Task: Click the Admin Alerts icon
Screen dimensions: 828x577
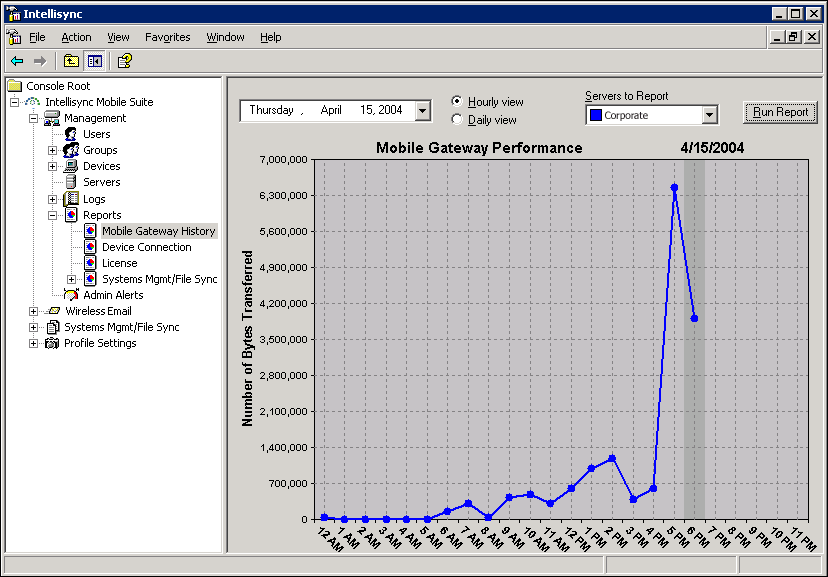Action: tap(71, 295)
